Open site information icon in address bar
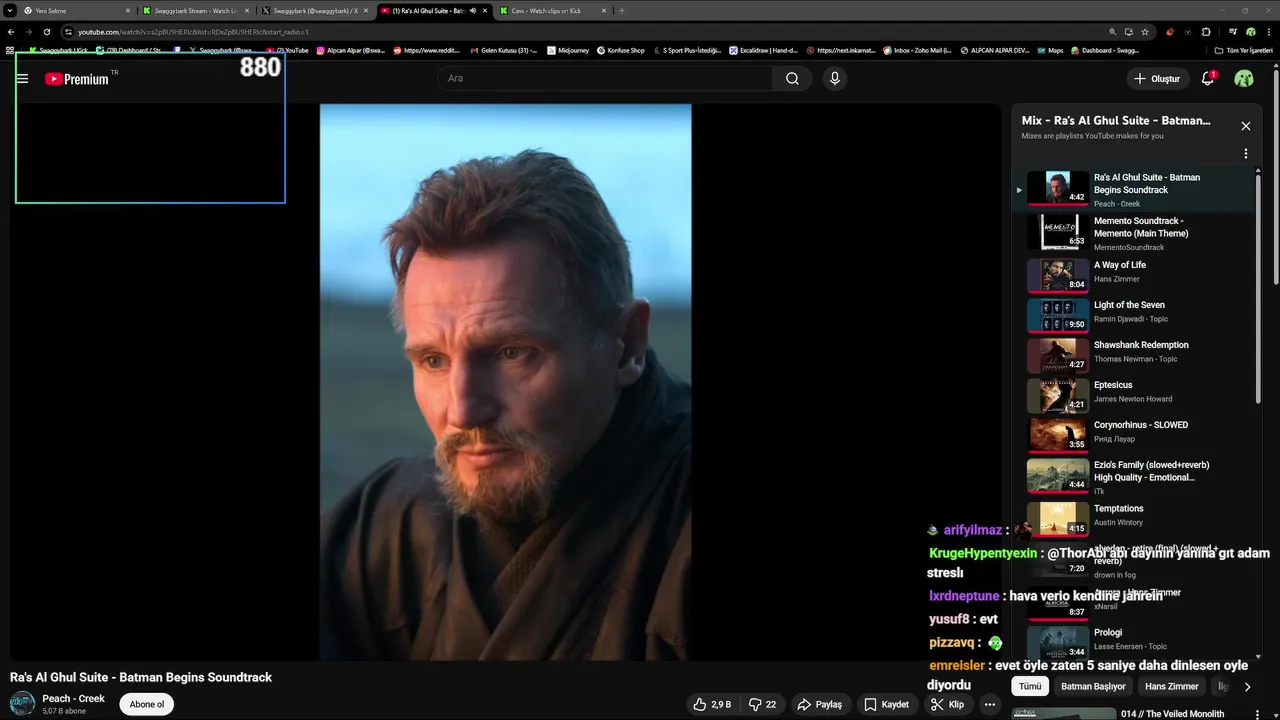Viewport: 1280px width, 720px height. (x=68, y=32)
